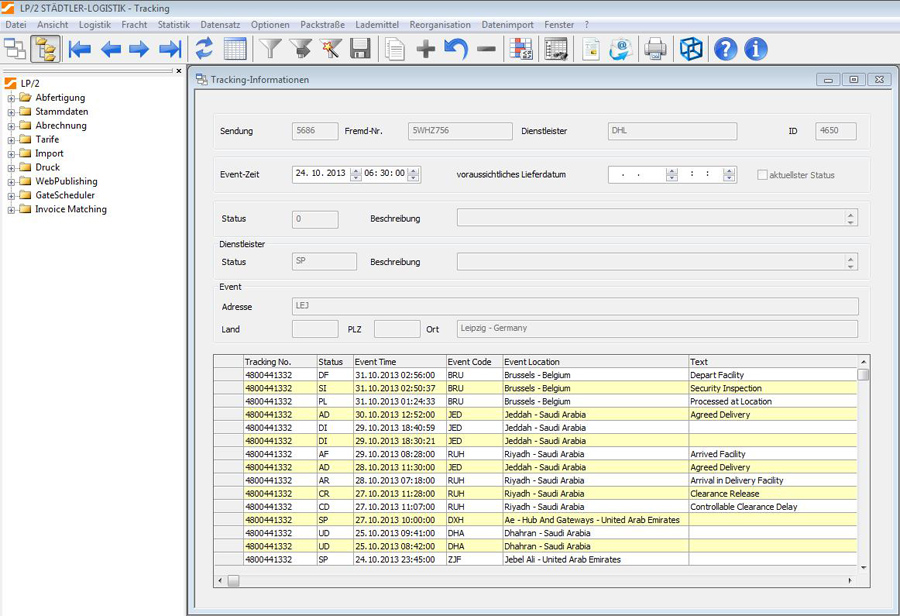Click the table's scroll down arrow
This screenshot has height=616, width=900.
pyautogui.click(x=863, y=568)
